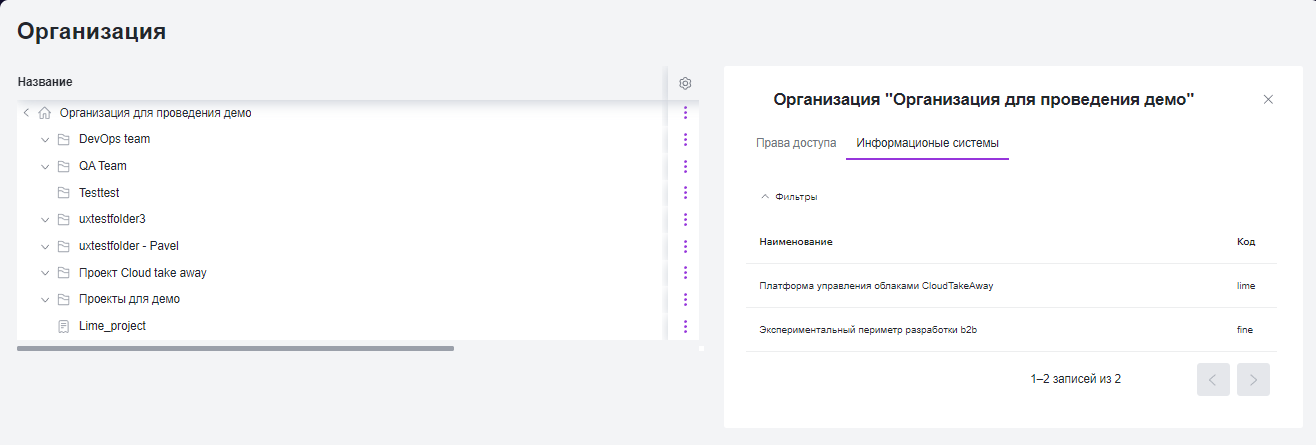The height and width of the screenshot is (445, 1316).
Task: Open three-dot menu for uxtestfolder3
Action: 685,219
